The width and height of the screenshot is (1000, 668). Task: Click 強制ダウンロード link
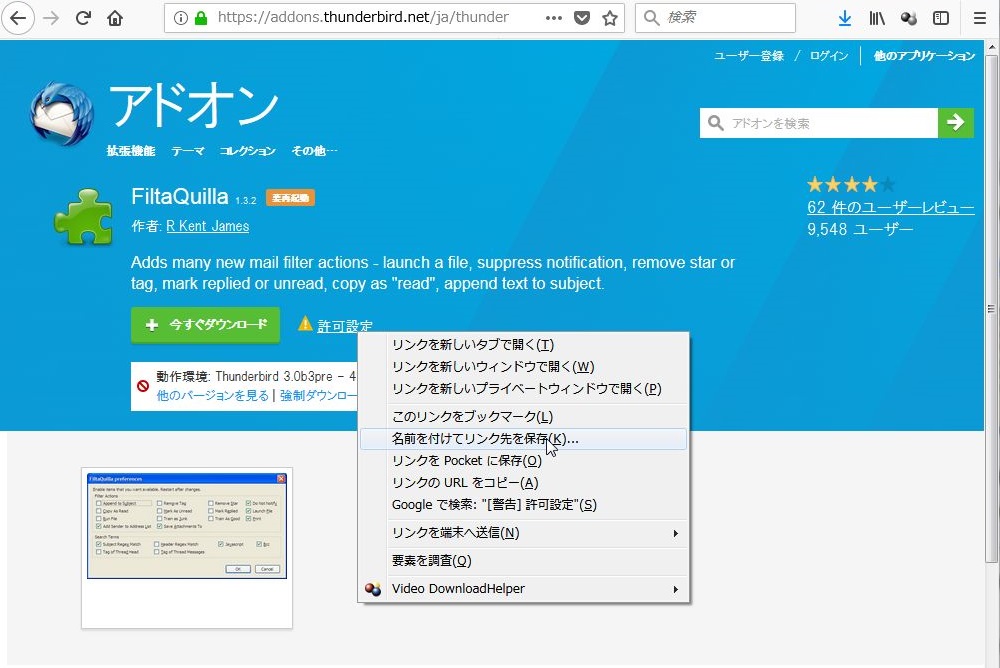pyautogui.click(x=318, y=396)
